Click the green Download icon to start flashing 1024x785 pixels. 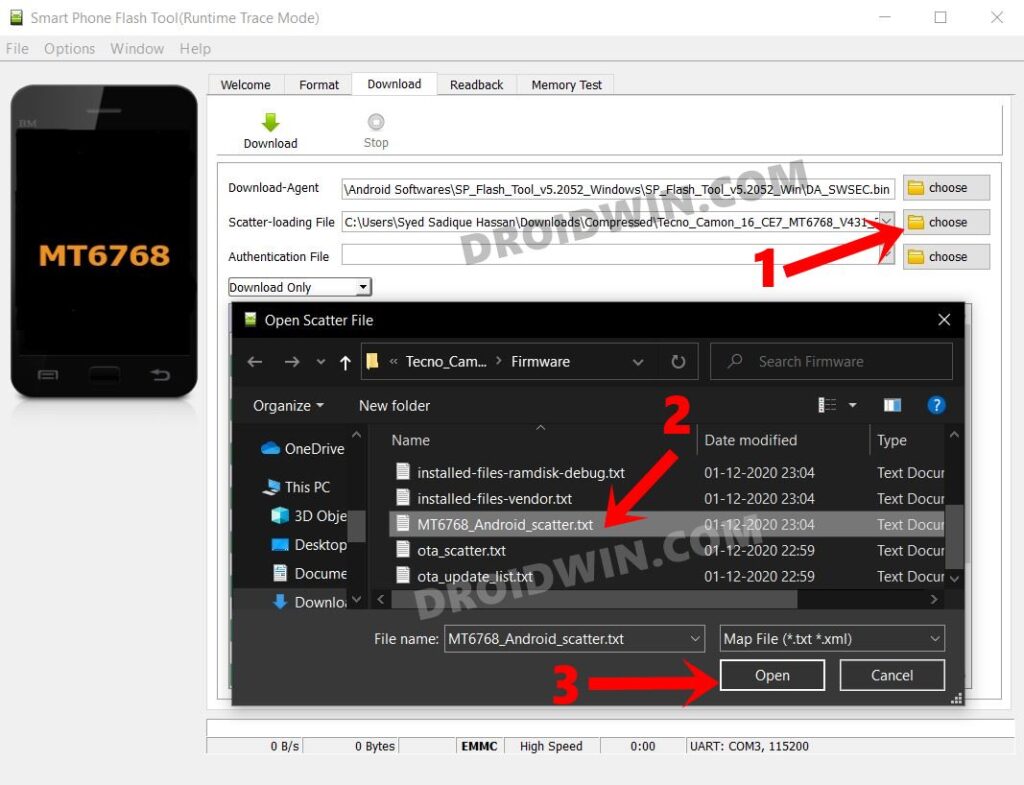click(270, 122)
